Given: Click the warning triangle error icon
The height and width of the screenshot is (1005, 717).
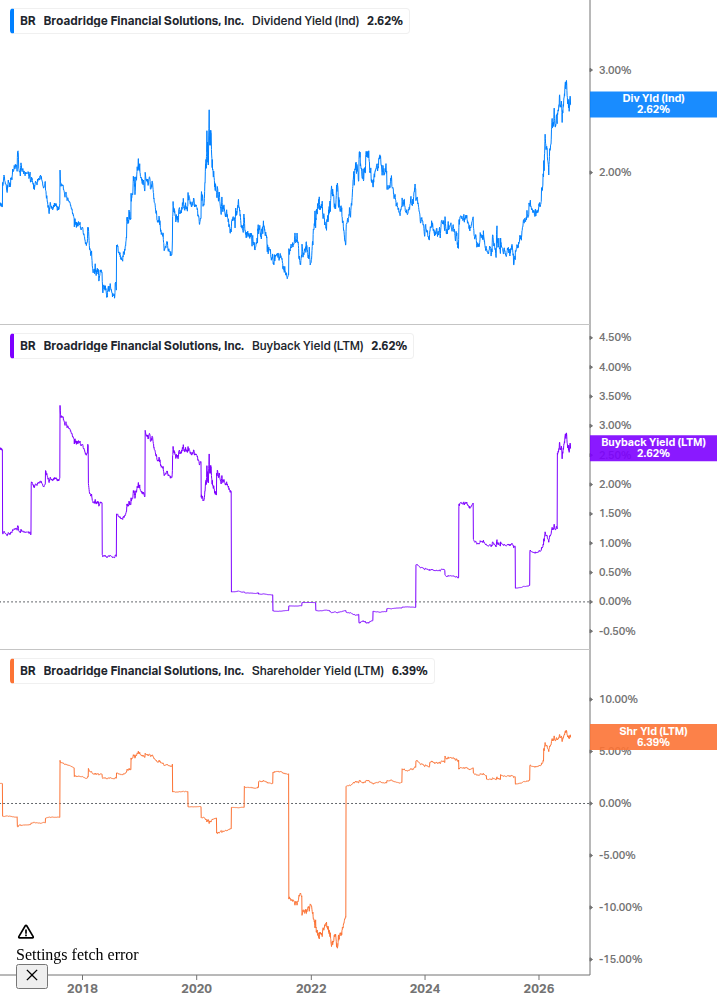Looking at the screenshot, I should pos(26,931).
